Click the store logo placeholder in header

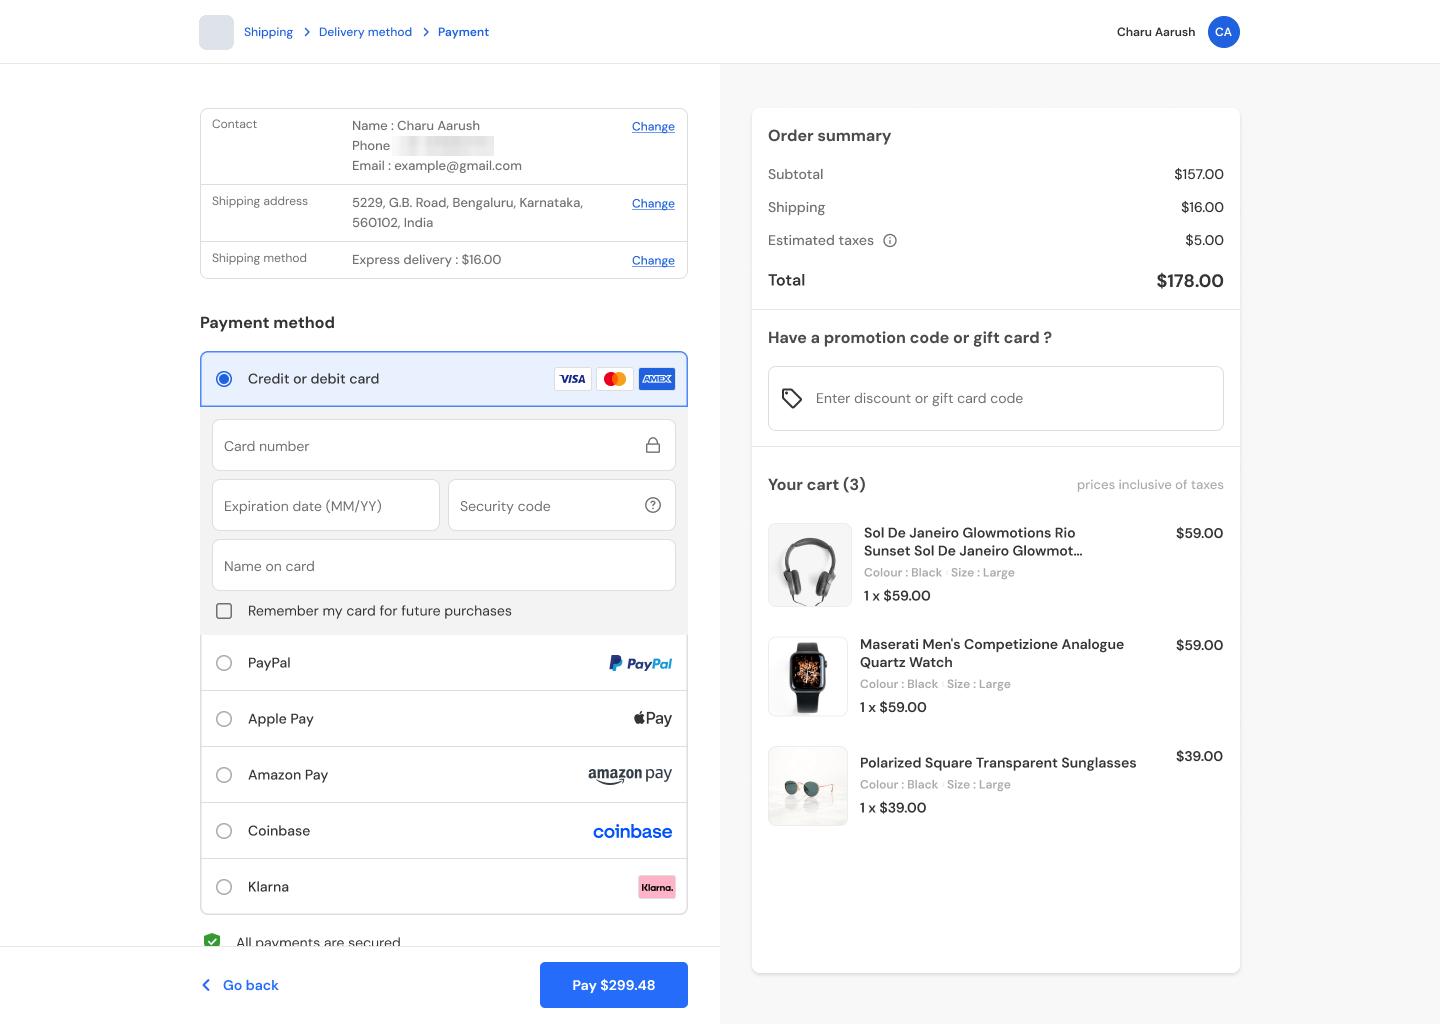216,32
